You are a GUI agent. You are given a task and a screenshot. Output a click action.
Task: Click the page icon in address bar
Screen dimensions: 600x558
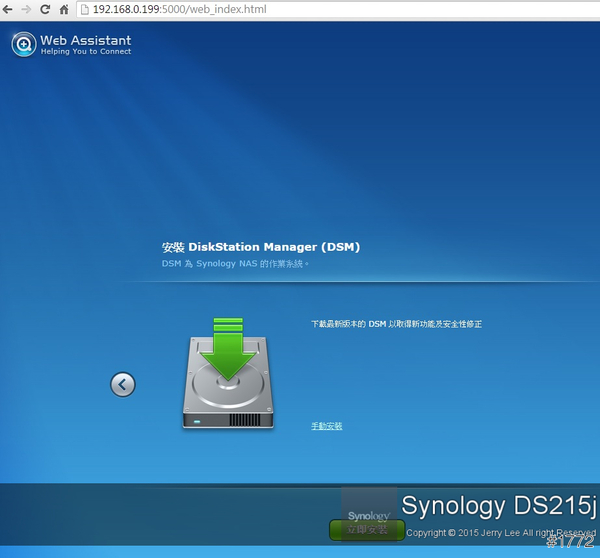(x=85, y=9)
